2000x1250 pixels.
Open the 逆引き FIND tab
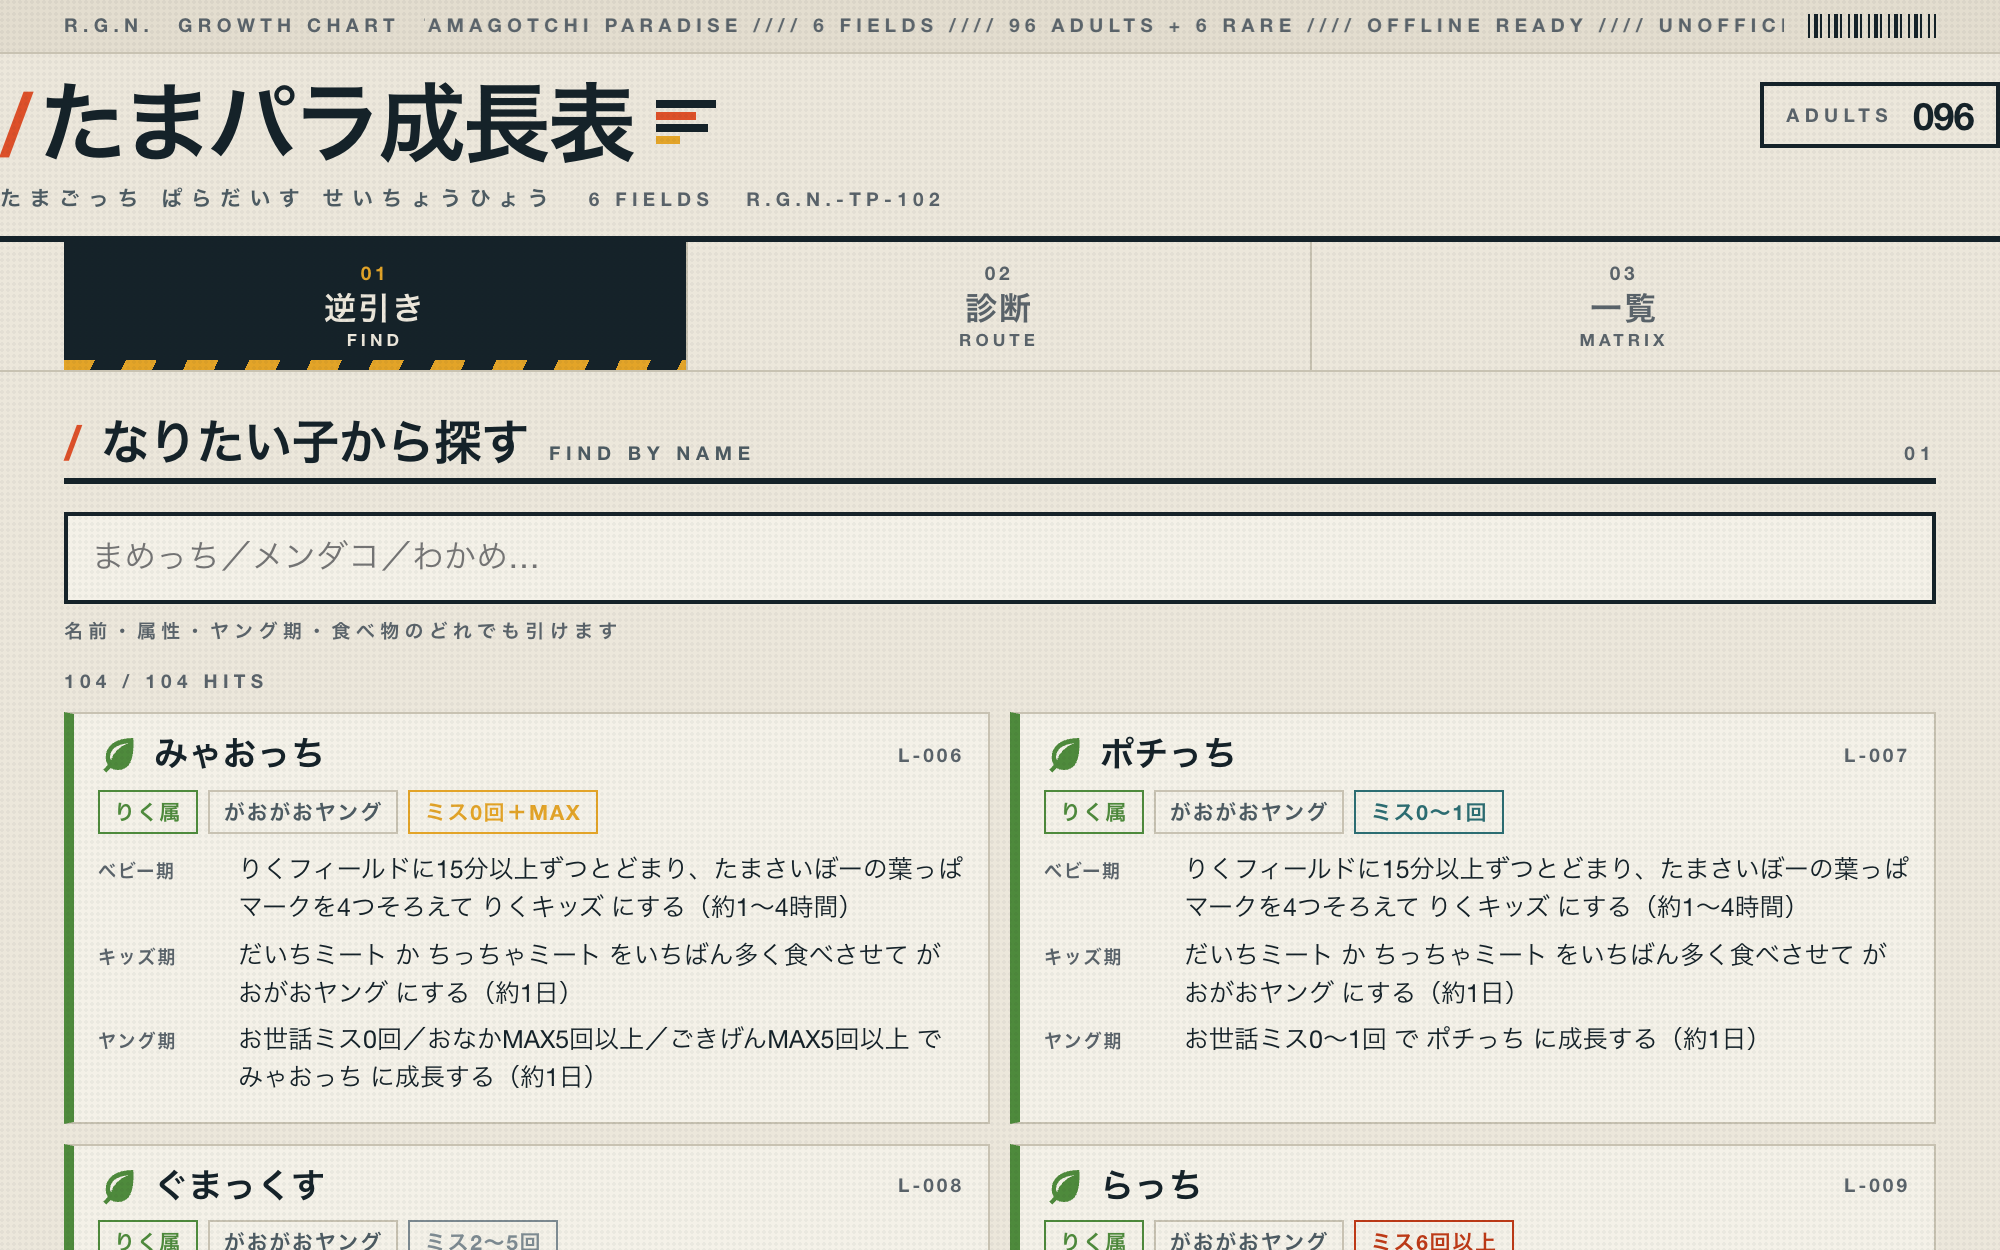375,306
